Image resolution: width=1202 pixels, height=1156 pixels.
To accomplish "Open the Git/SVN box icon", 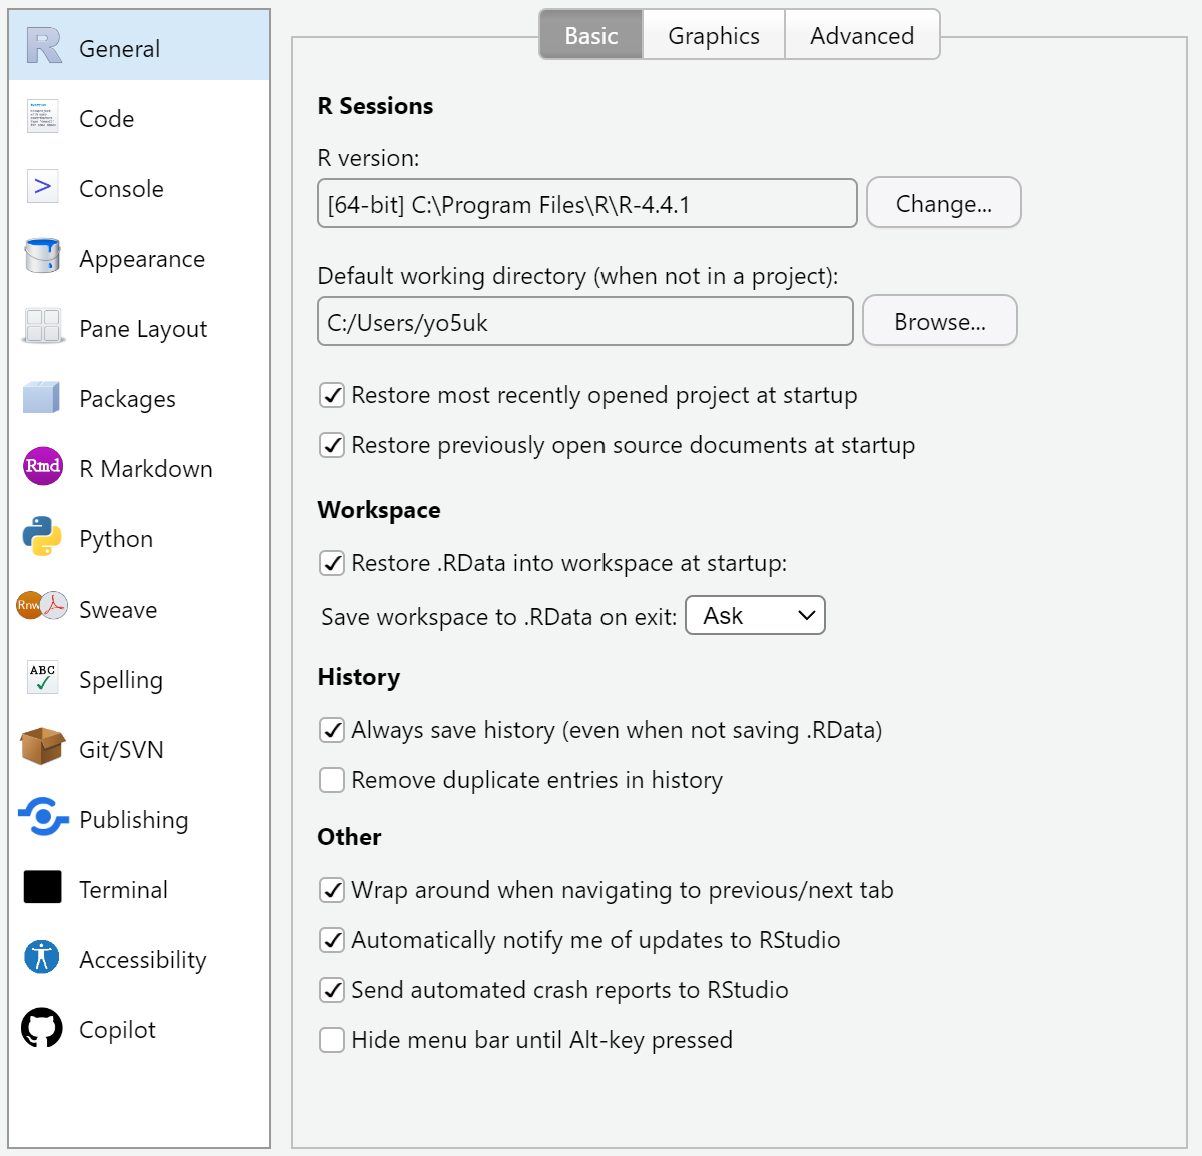I will pyautogui.click(x=42, y=747).
